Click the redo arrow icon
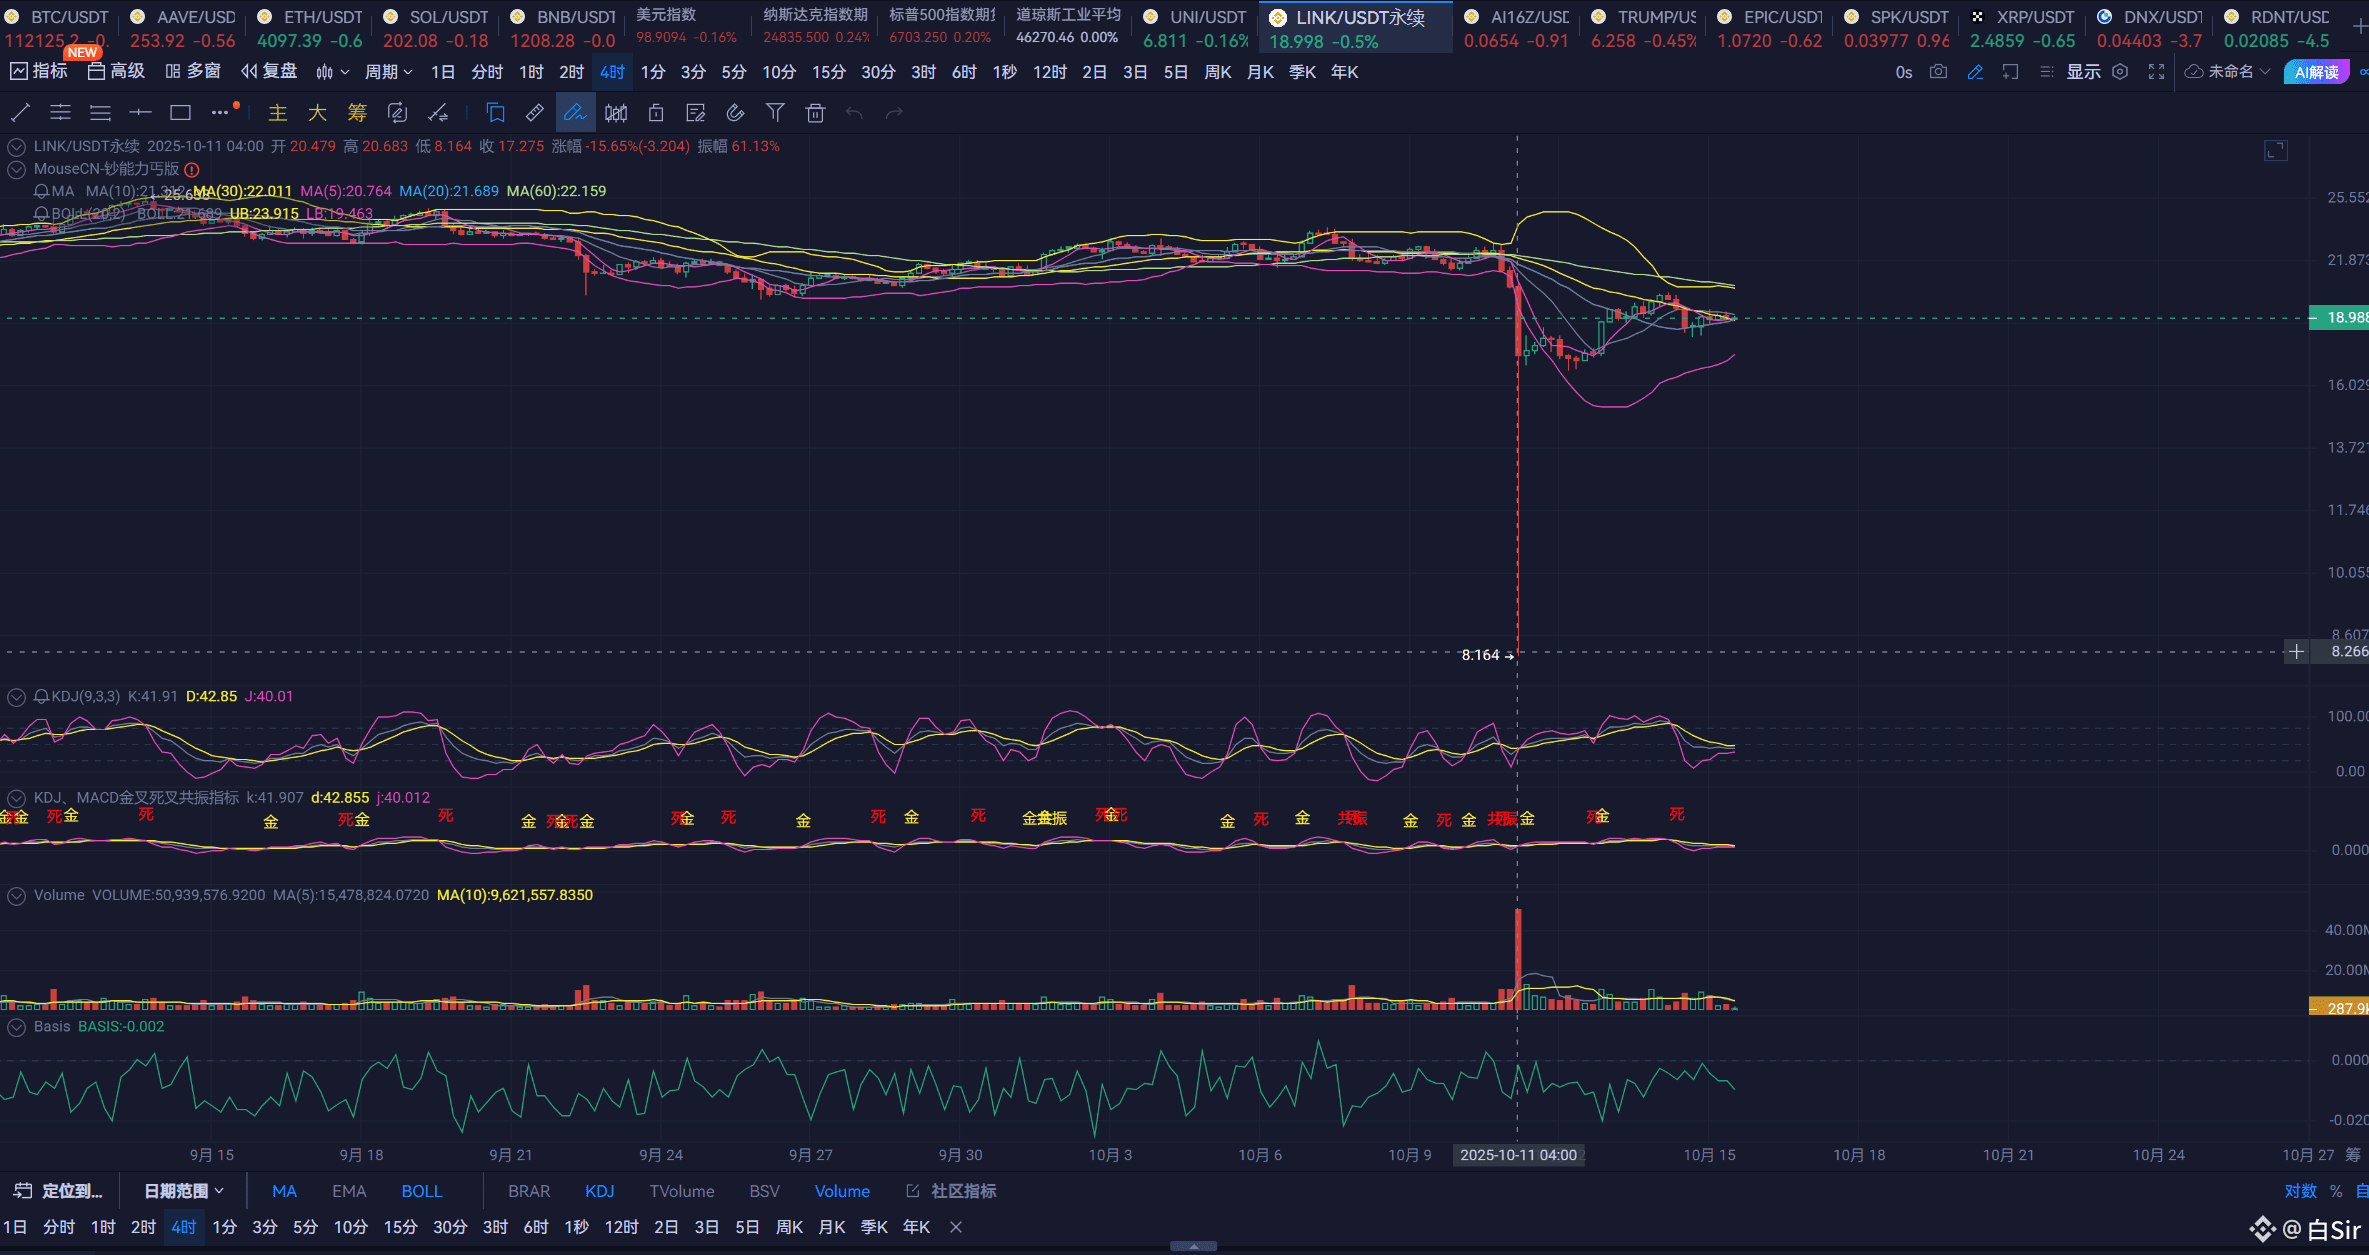This screenshot has width=2369, height=1255. tap(894, 113)
